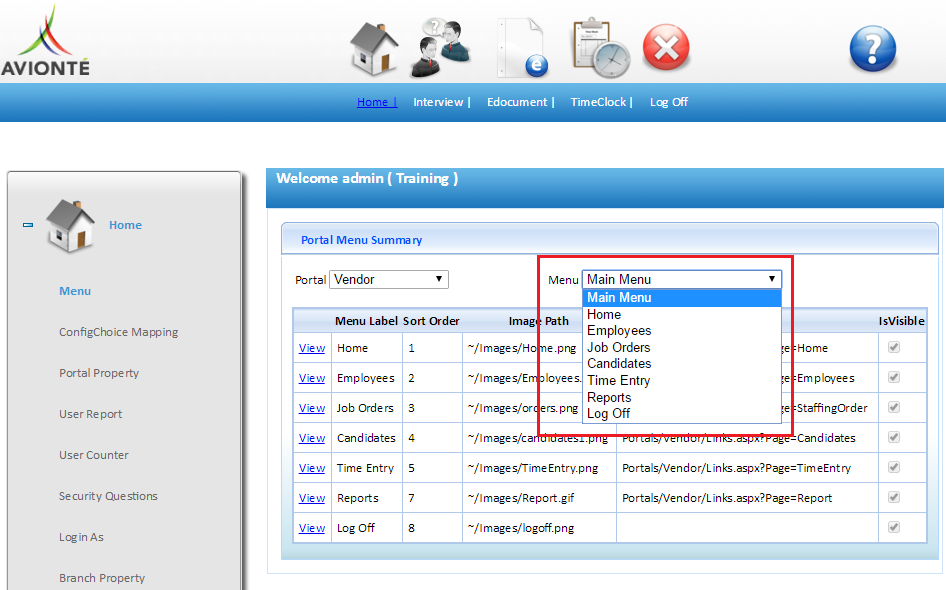Pick Time Entry from the Menu dropdown list
Screen dimensions: 946x590
click(x=682, y=381)
